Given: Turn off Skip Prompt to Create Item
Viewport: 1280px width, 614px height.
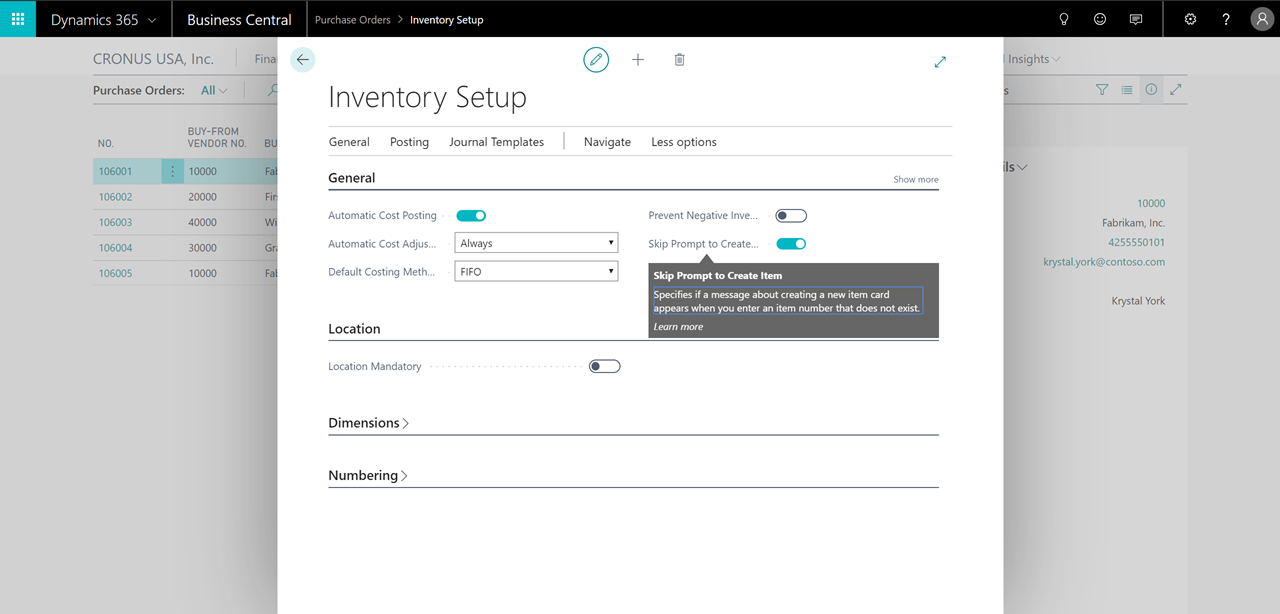Looking at the screenshot, I should [x=790, y=243].
